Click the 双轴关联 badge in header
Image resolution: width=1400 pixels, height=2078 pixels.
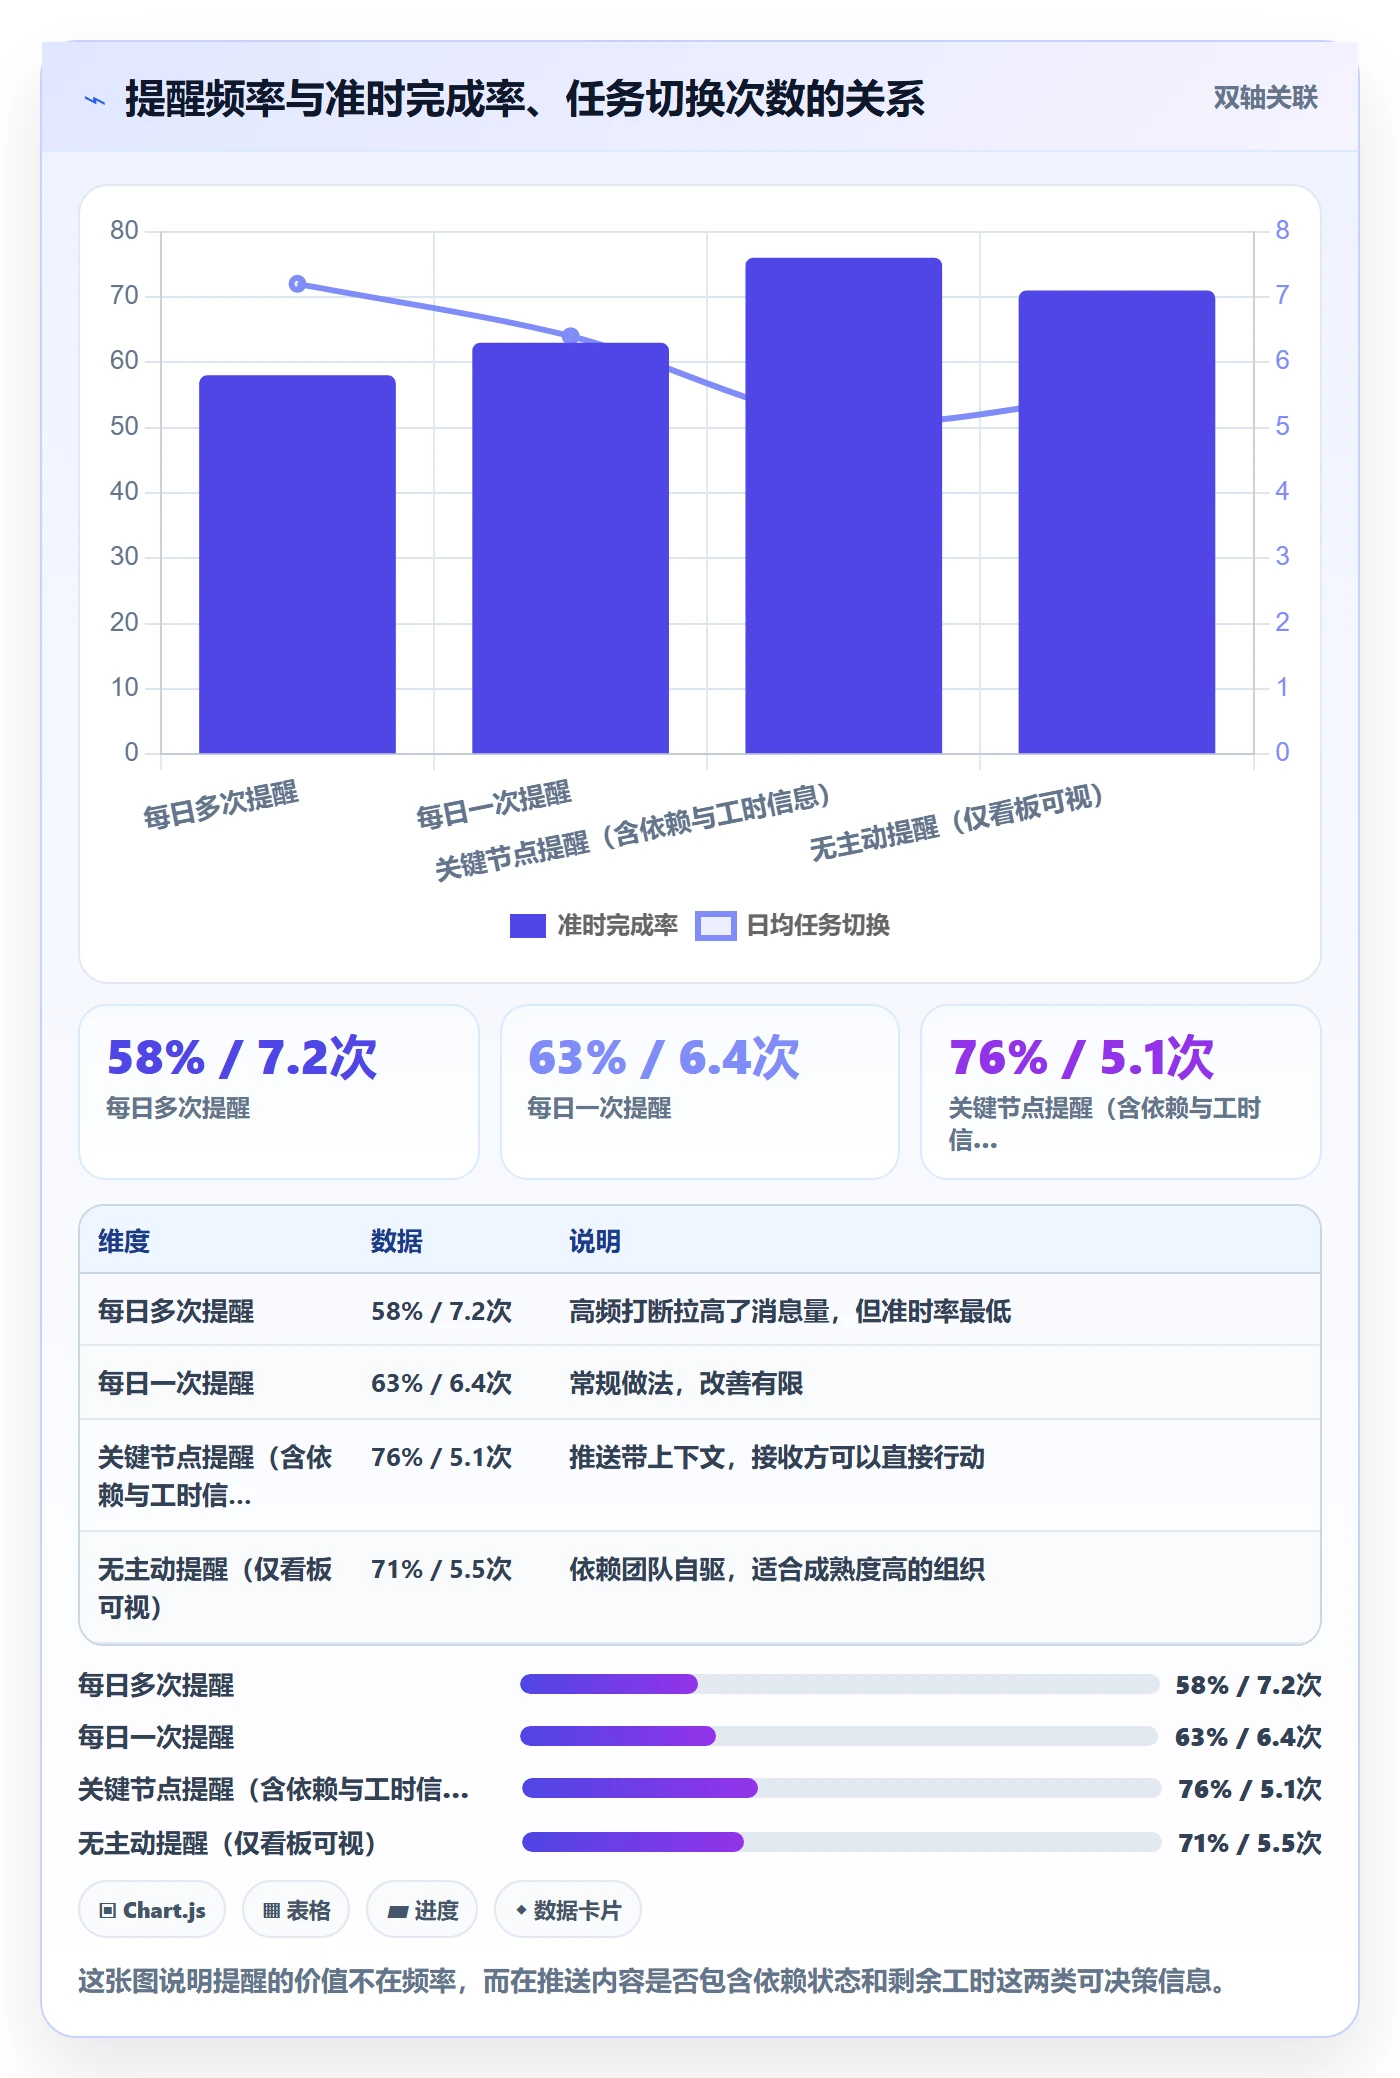click(x=1265, y=98)
